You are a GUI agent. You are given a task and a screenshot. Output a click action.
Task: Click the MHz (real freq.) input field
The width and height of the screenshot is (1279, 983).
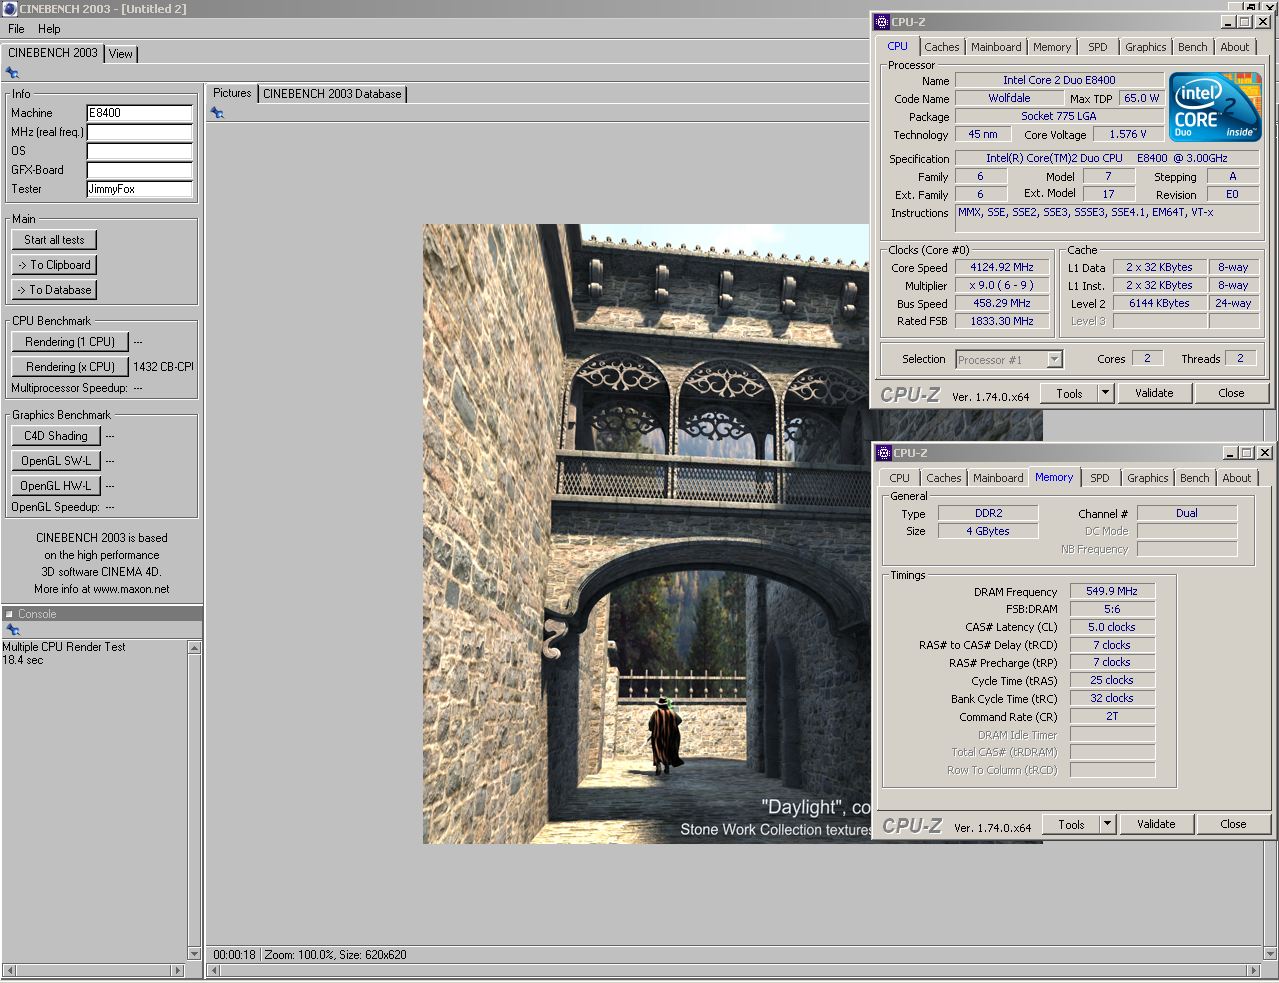coord(139,132)
